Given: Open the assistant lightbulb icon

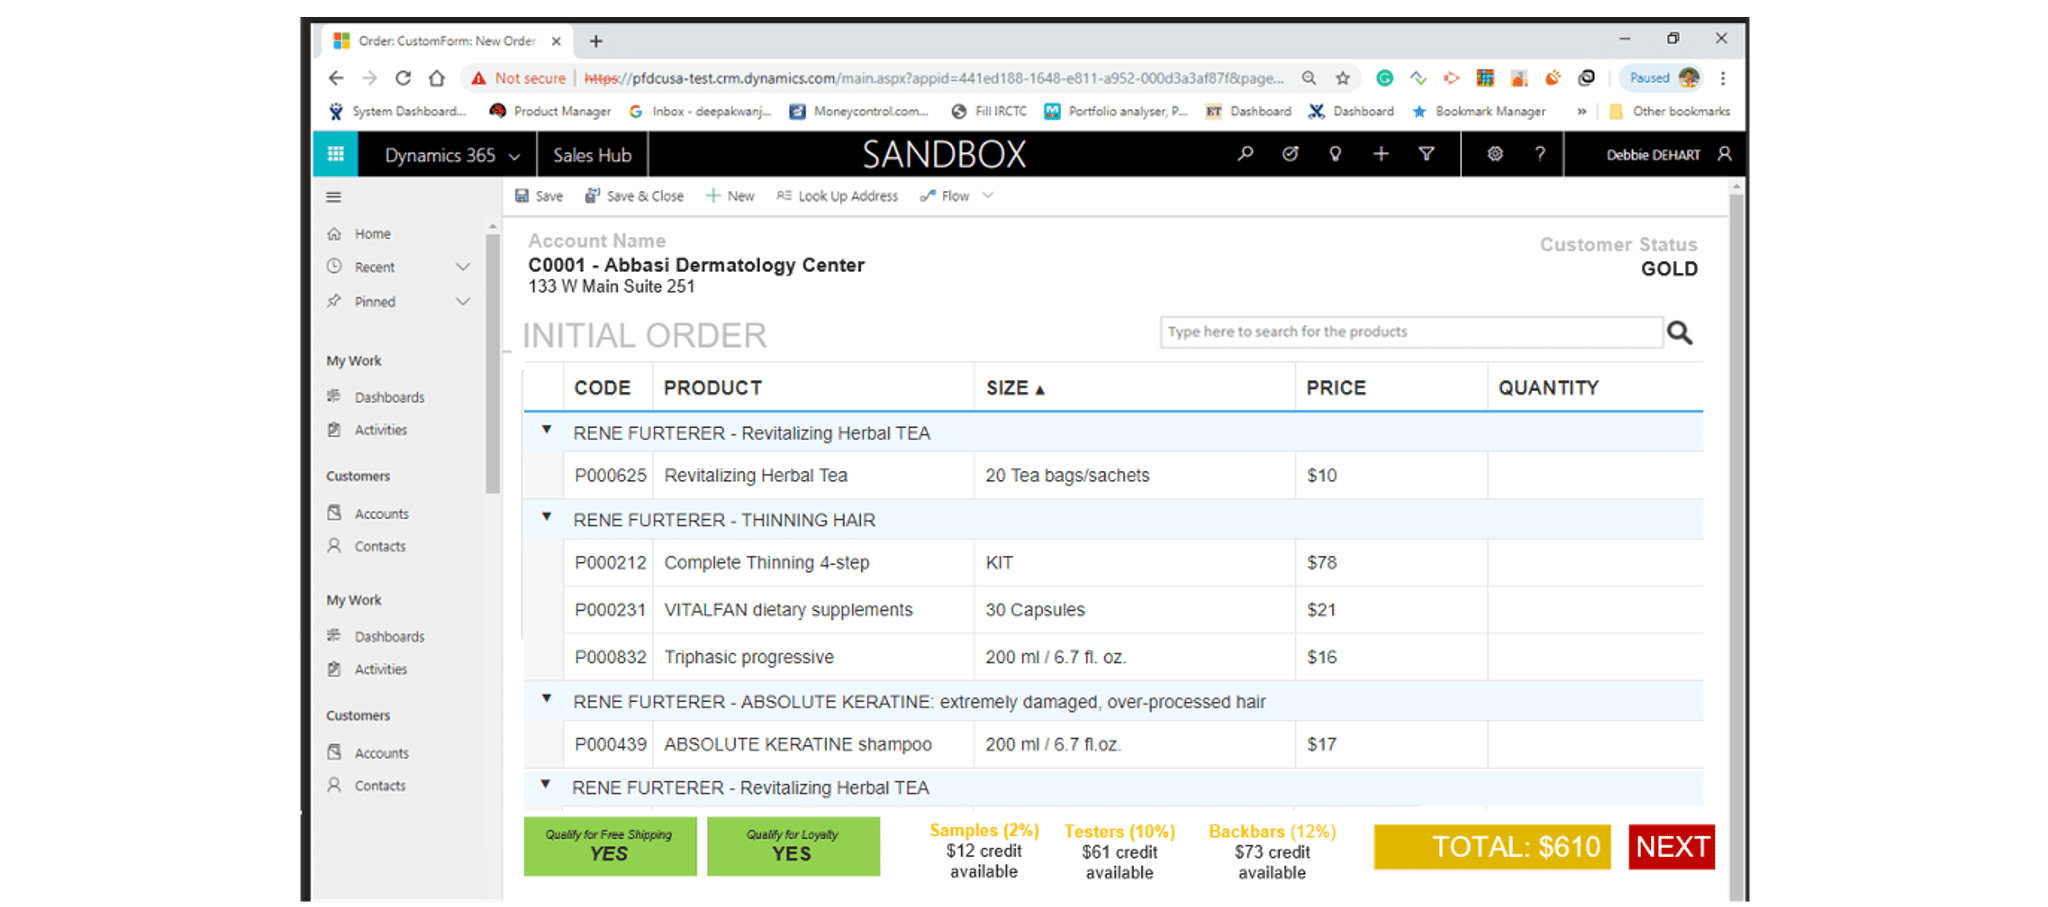Looking at the screenshot, I should 1335,154.
